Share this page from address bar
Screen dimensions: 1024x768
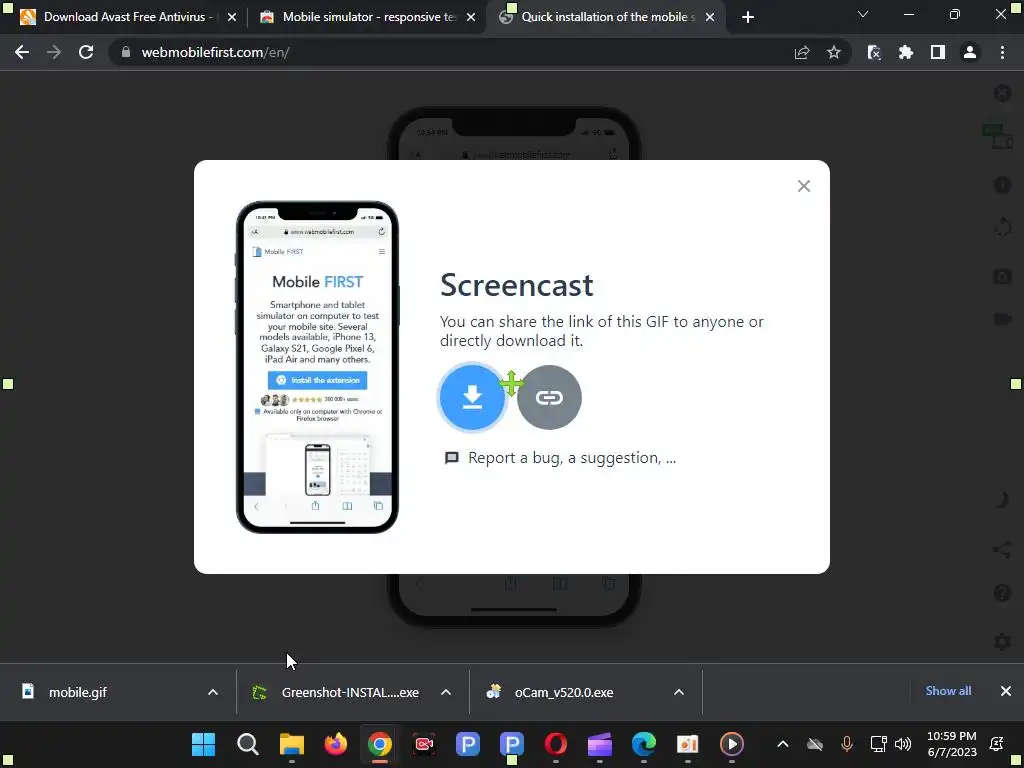click(x=802, y=52)
